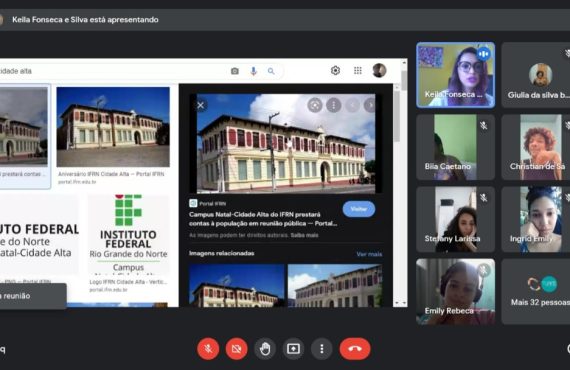
Task: Open Google settings gear icon
Action: pos(335,70)
